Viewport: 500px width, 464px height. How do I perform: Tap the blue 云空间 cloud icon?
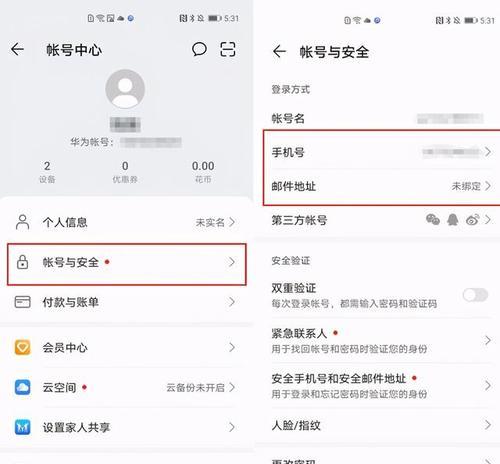pyautogui.click(x=23, y=387)
